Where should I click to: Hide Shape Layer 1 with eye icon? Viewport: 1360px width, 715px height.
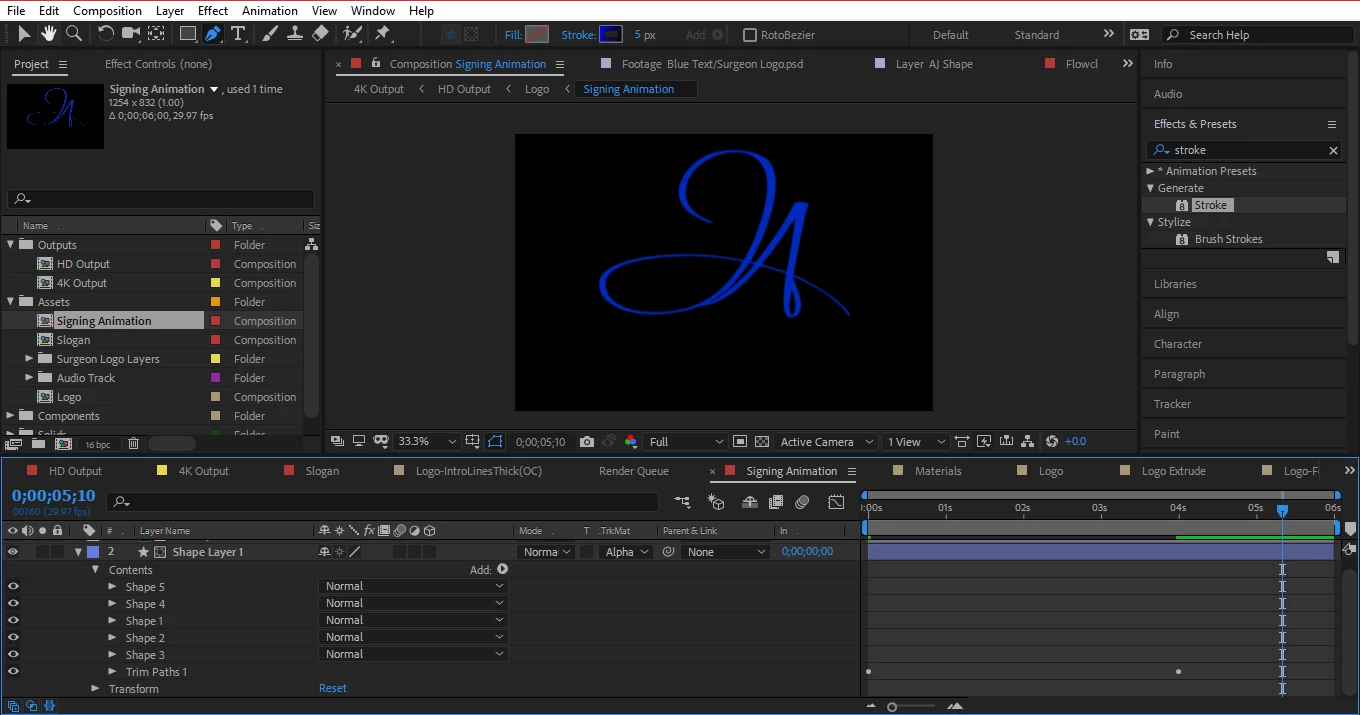tap(13, 552)
